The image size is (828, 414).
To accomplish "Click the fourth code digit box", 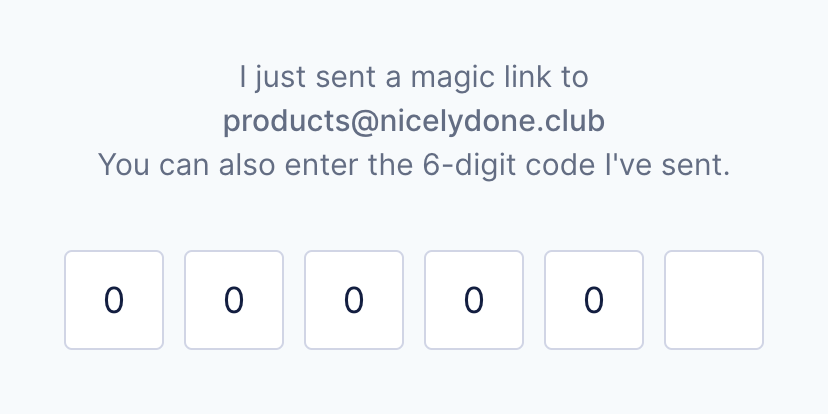I will 474,300.
